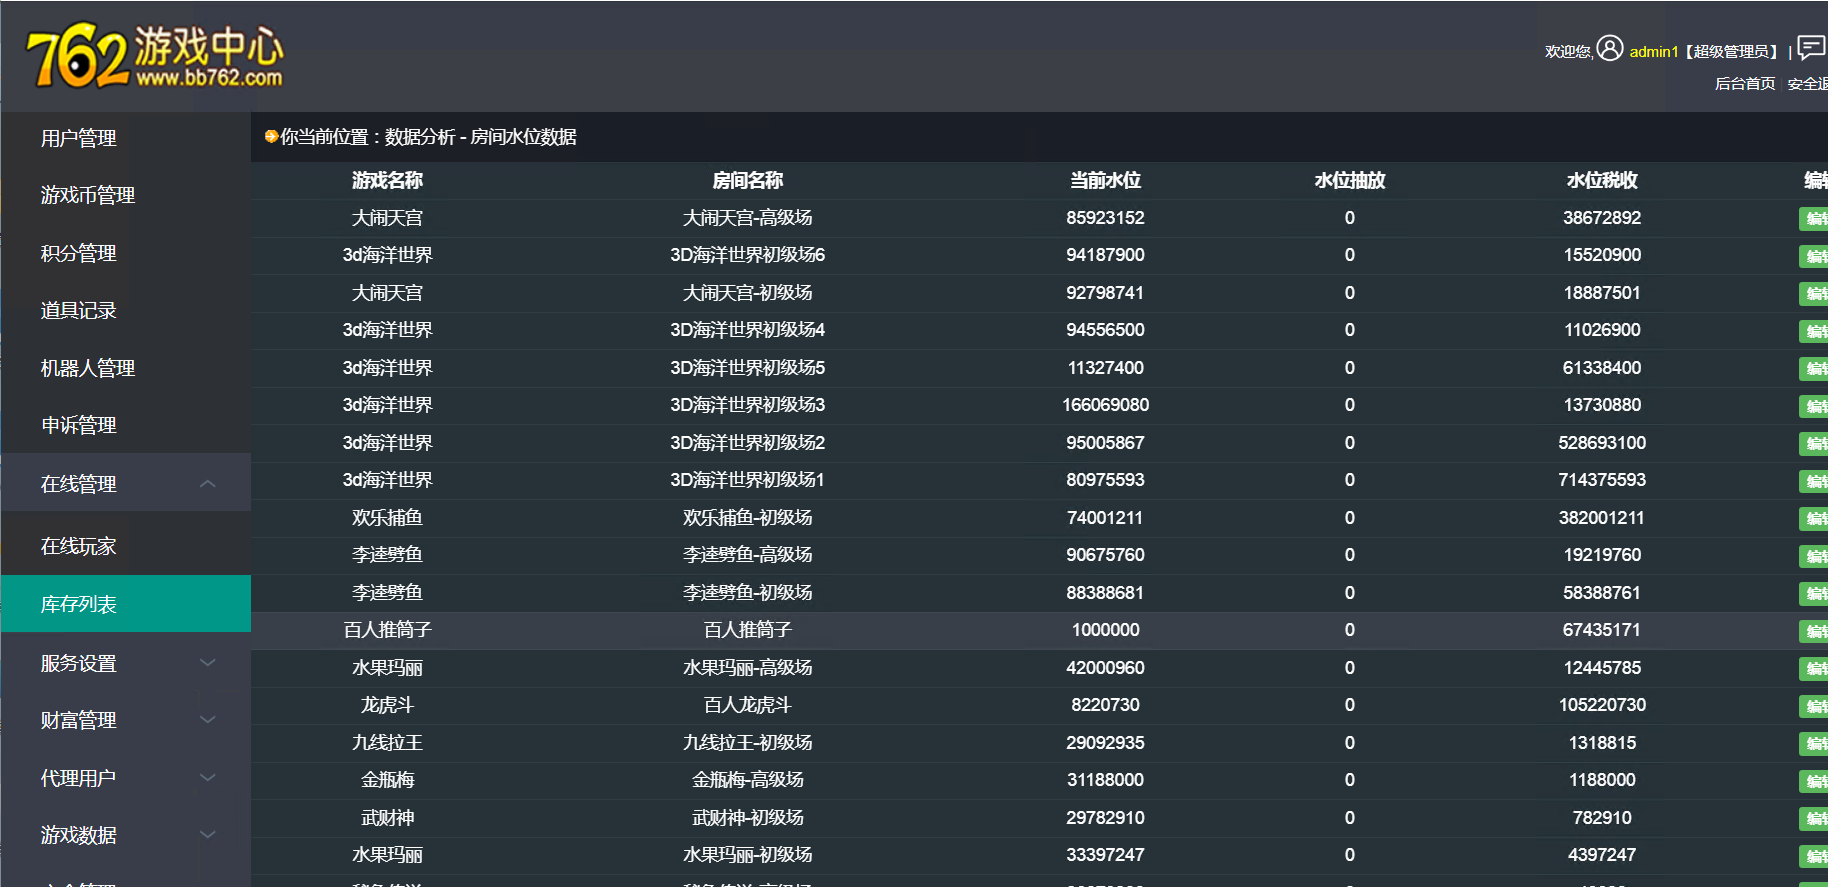The height and width of the screenshot is (887, 1828).
Task: Open 在线玩家 submenu item
Action: [x=79, y=547]
